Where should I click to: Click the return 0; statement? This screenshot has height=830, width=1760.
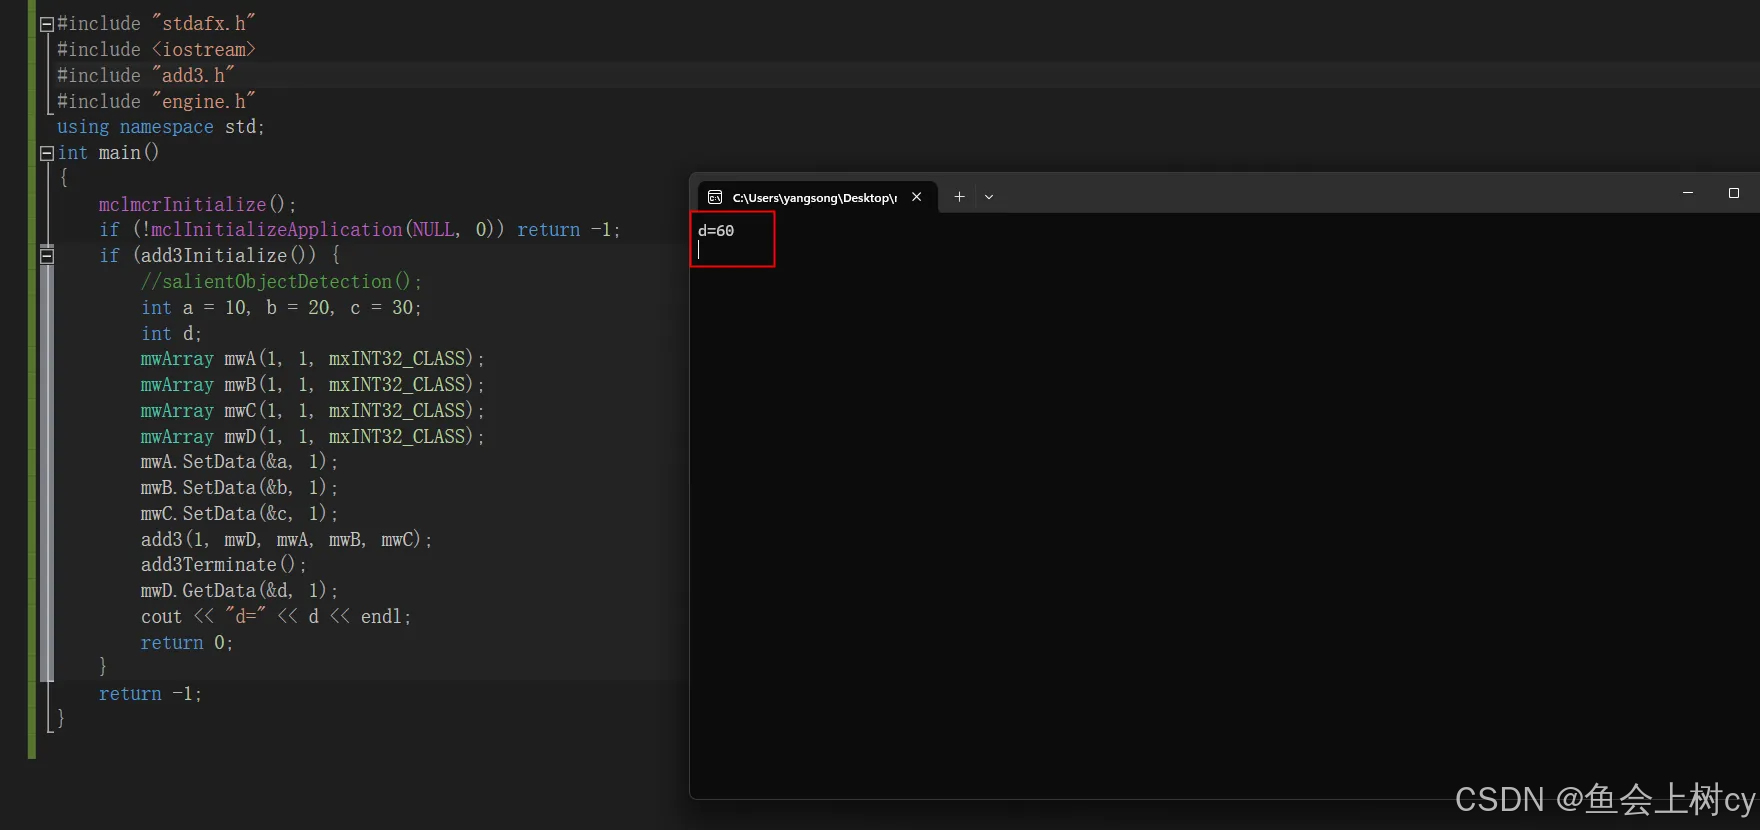point(187,643)
